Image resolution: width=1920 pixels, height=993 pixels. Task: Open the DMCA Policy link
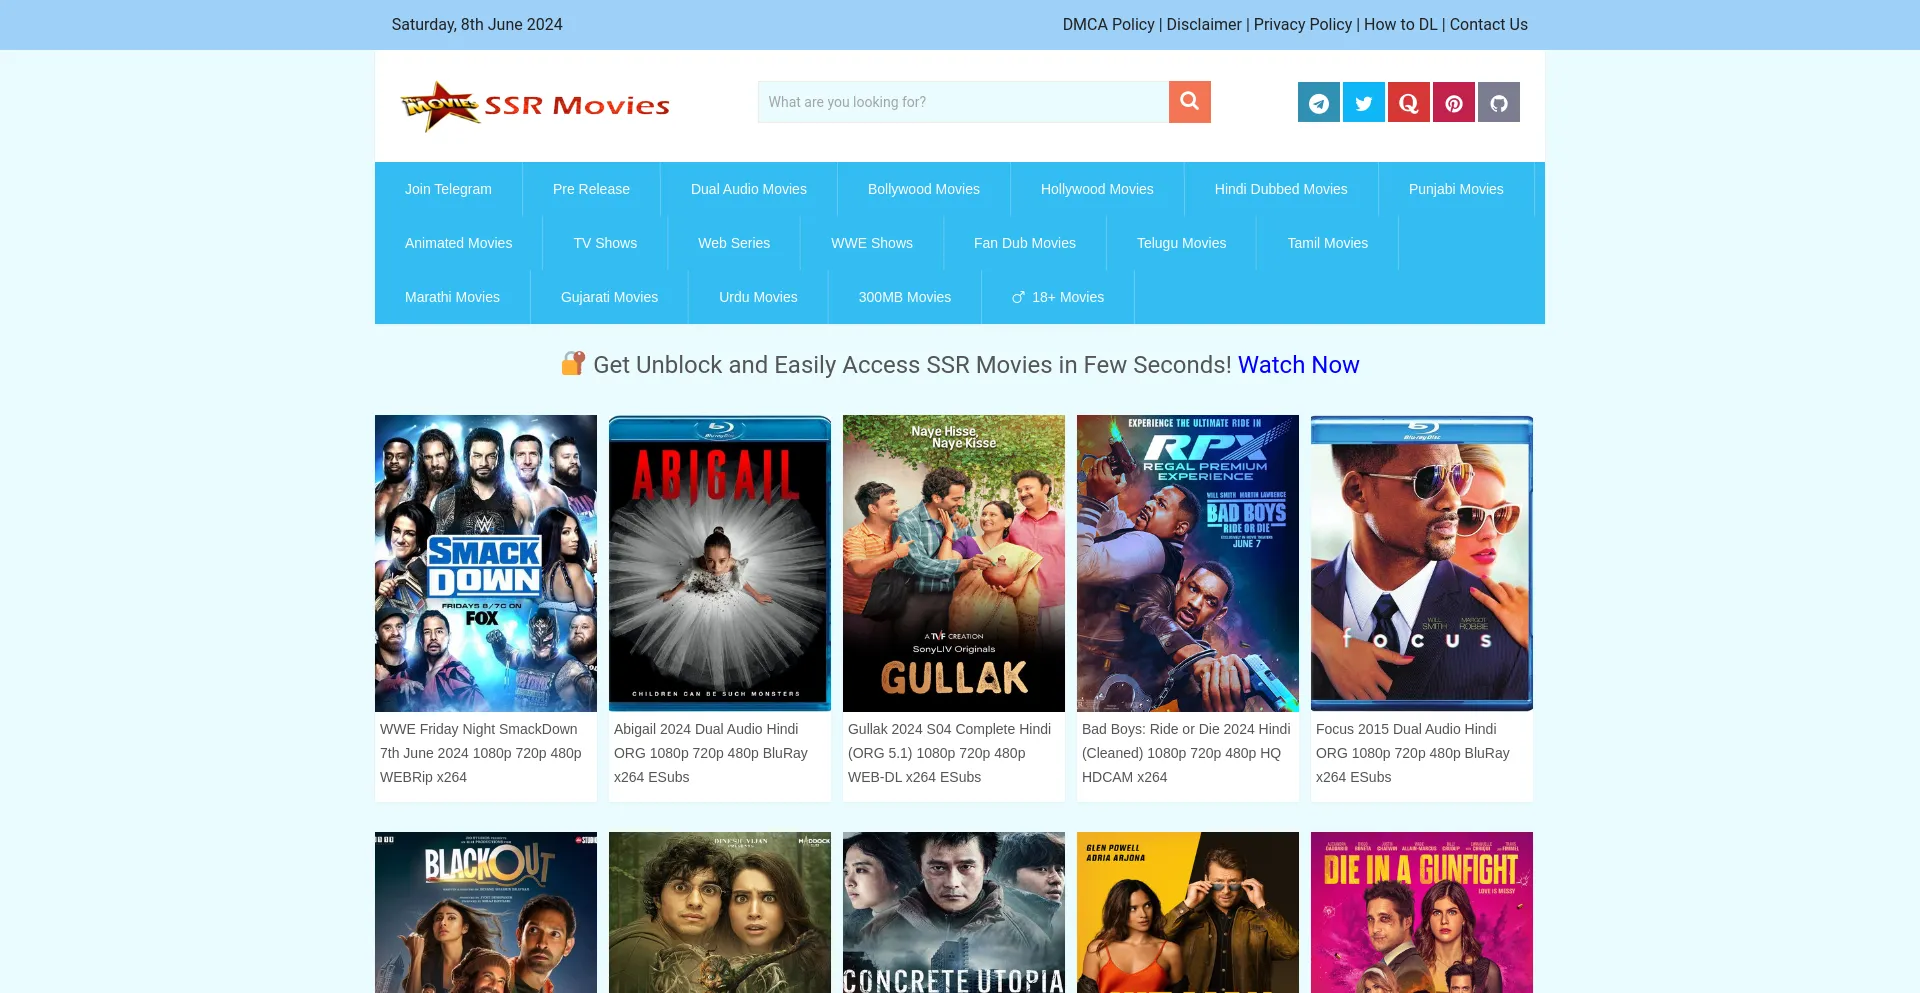(x=1108, y=24)
